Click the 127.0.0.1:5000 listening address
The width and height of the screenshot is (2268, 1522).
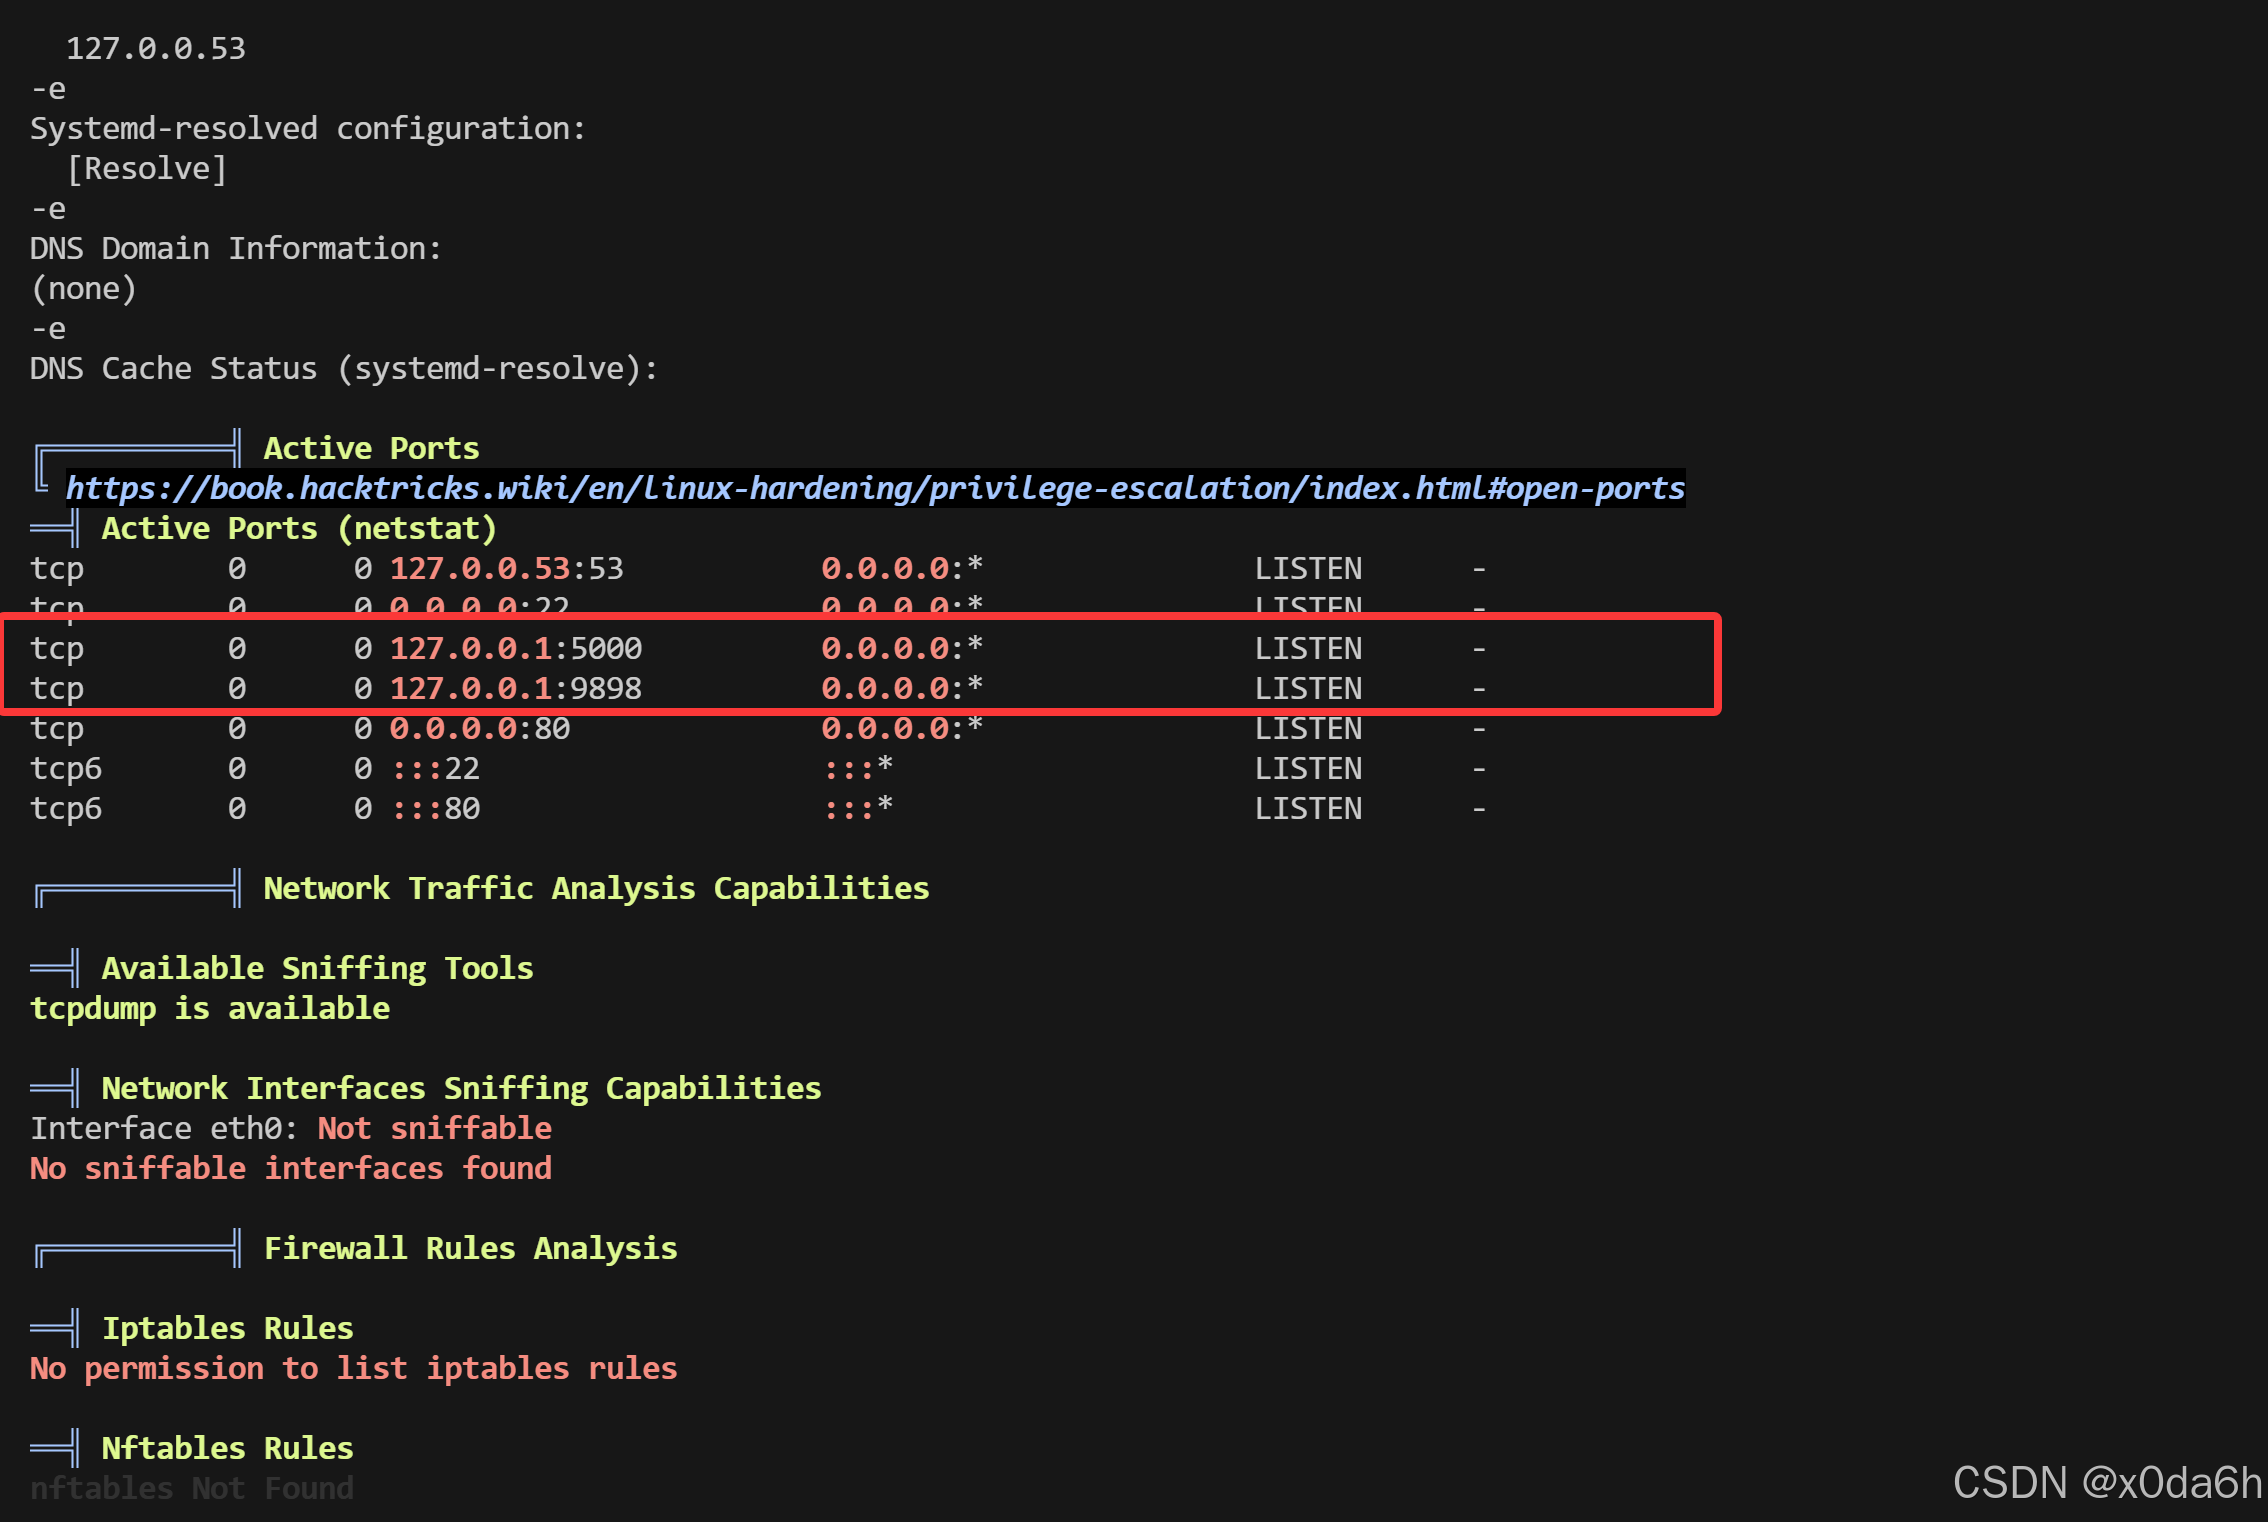[x=515, y=648]
